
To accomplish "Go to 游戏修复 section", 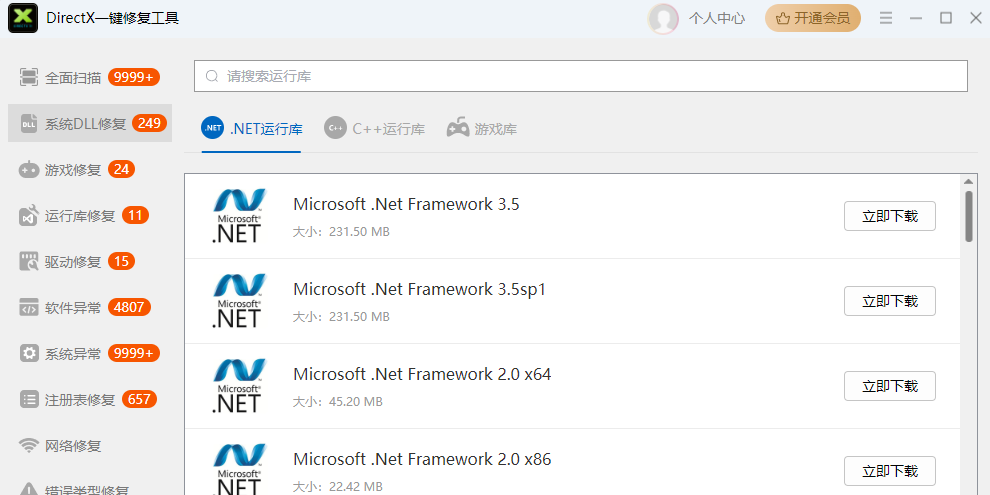I will pyautogui.click(x=90, y=170).
